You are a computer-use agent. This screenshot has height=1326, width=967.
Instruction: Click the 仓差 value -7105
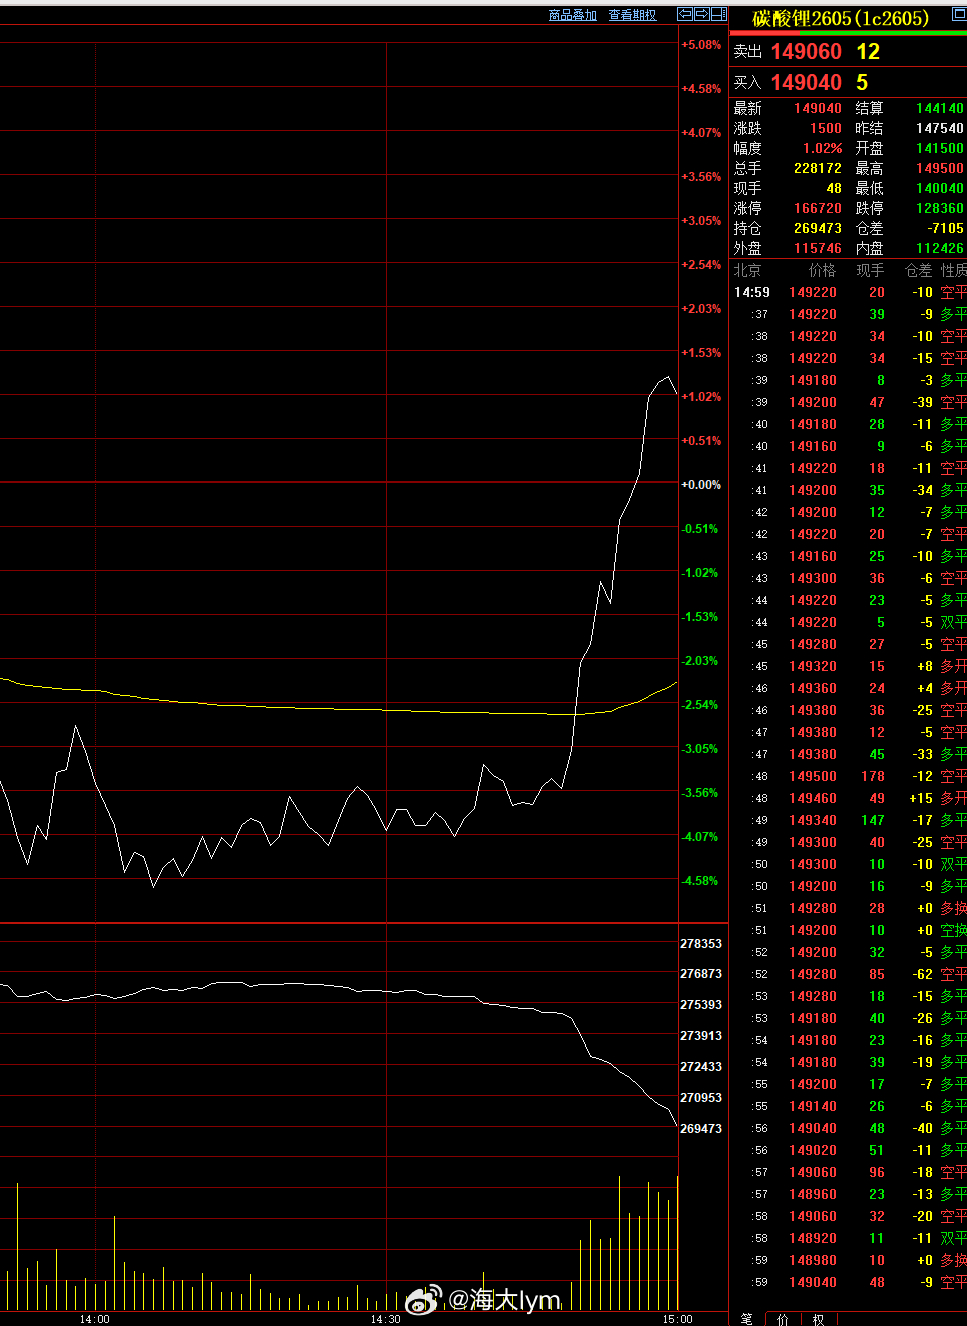[945, 228]
